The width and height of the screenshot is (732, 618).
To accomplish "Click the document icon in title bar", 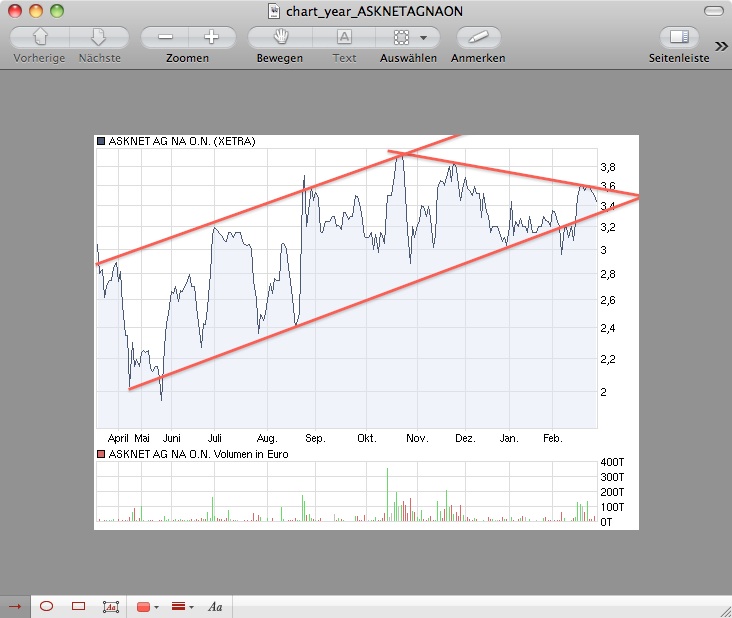I will coord(274,11).
